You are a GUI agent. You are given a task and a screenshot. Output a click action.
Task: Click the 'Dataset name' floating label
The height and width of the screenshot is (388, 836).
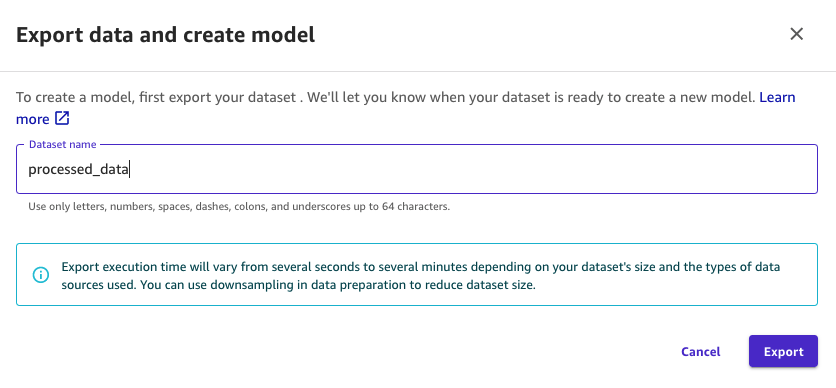tap(63, 144)
